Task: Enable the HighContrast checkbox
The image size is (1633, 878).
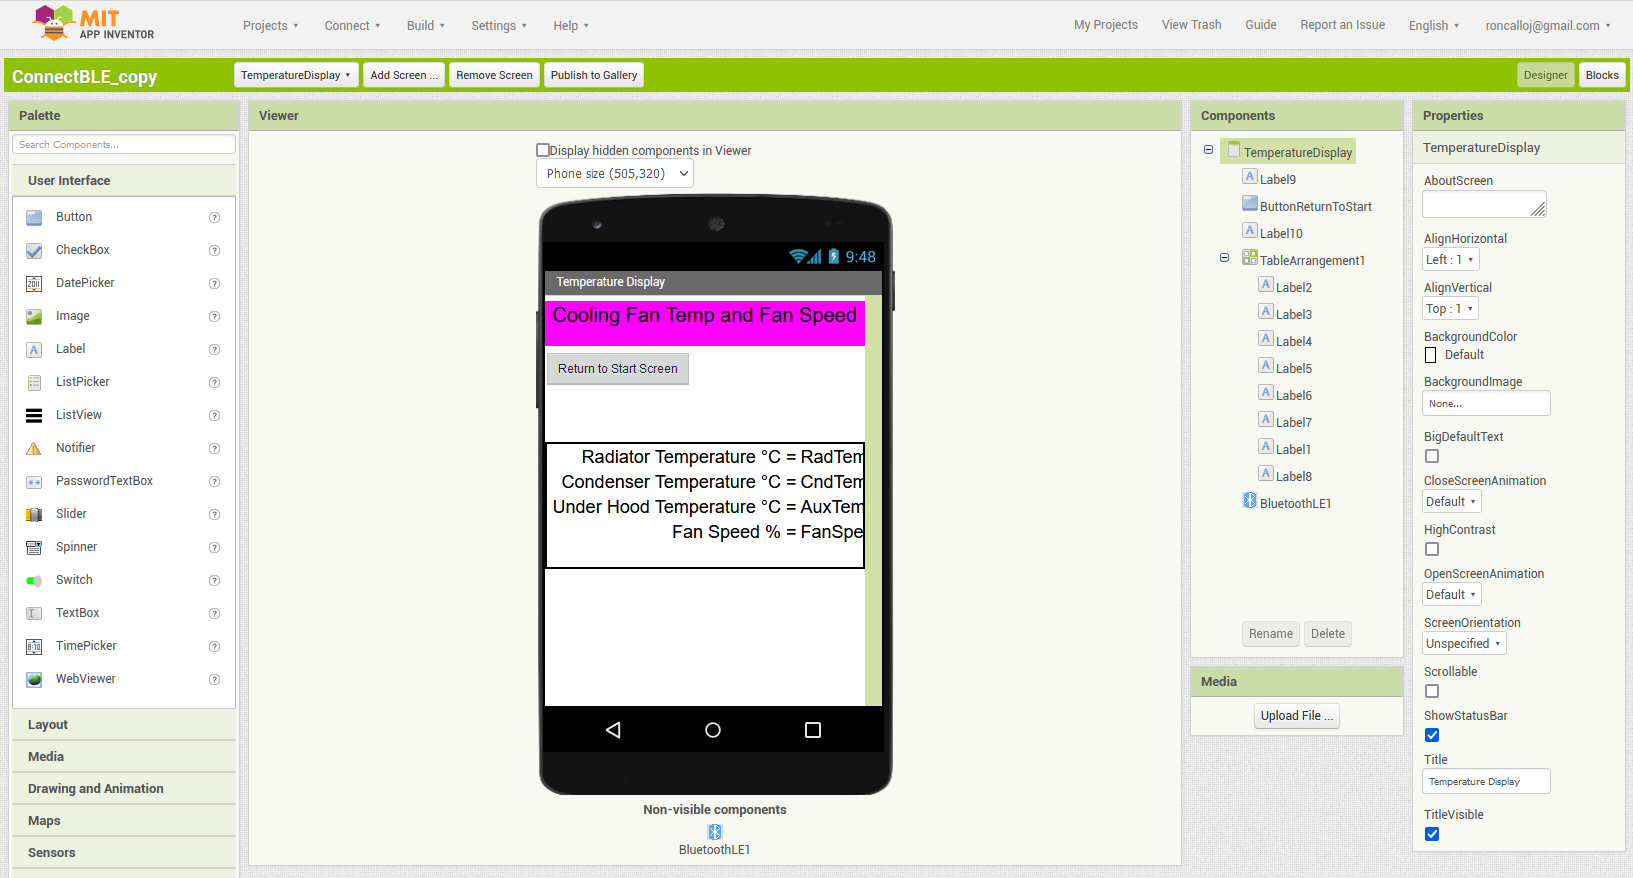Action: click(1432, 549)
